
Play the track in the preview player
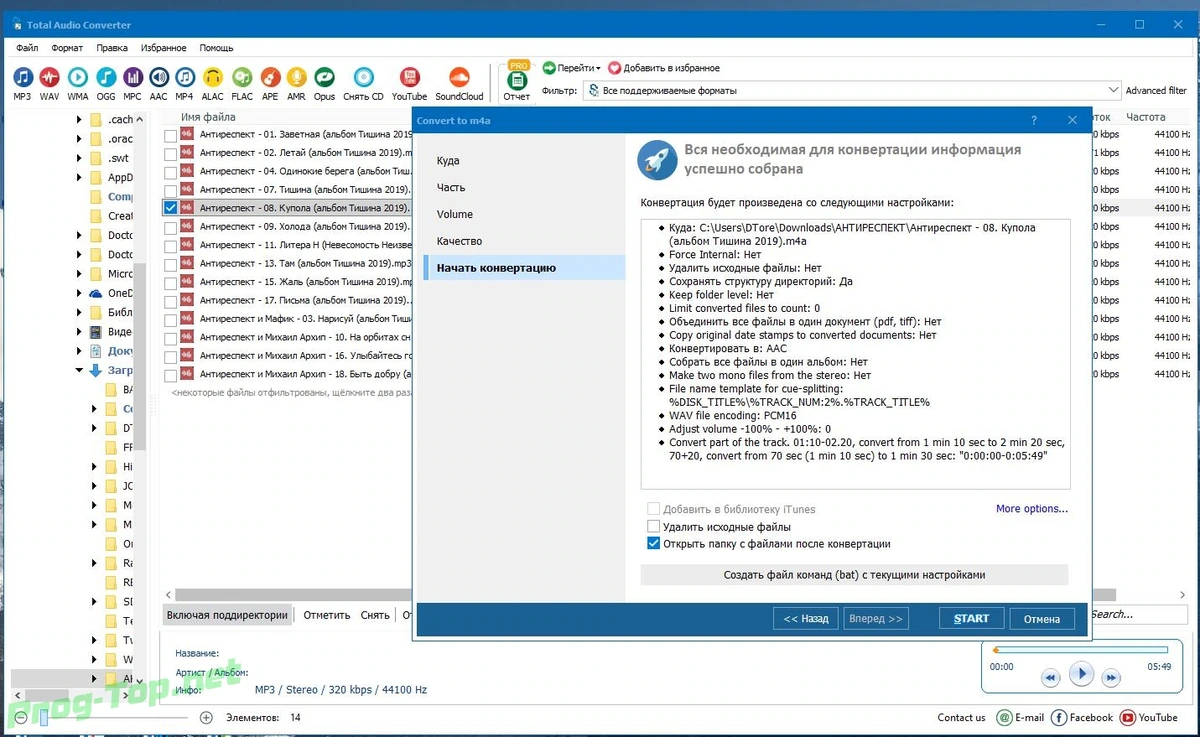click(x=1080, y=674)
